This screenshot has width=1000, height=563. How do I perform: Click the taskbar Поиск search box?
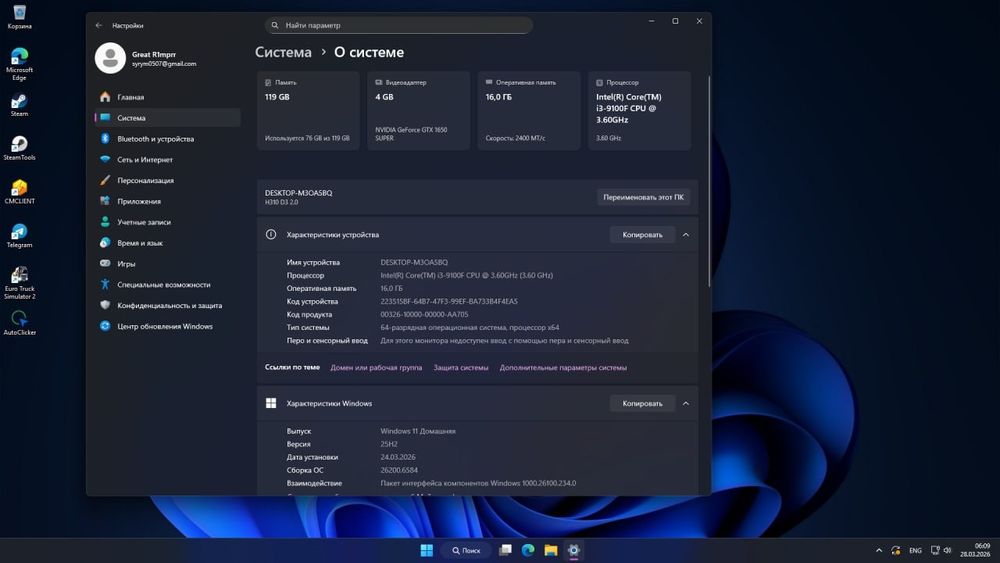point(466,550)
